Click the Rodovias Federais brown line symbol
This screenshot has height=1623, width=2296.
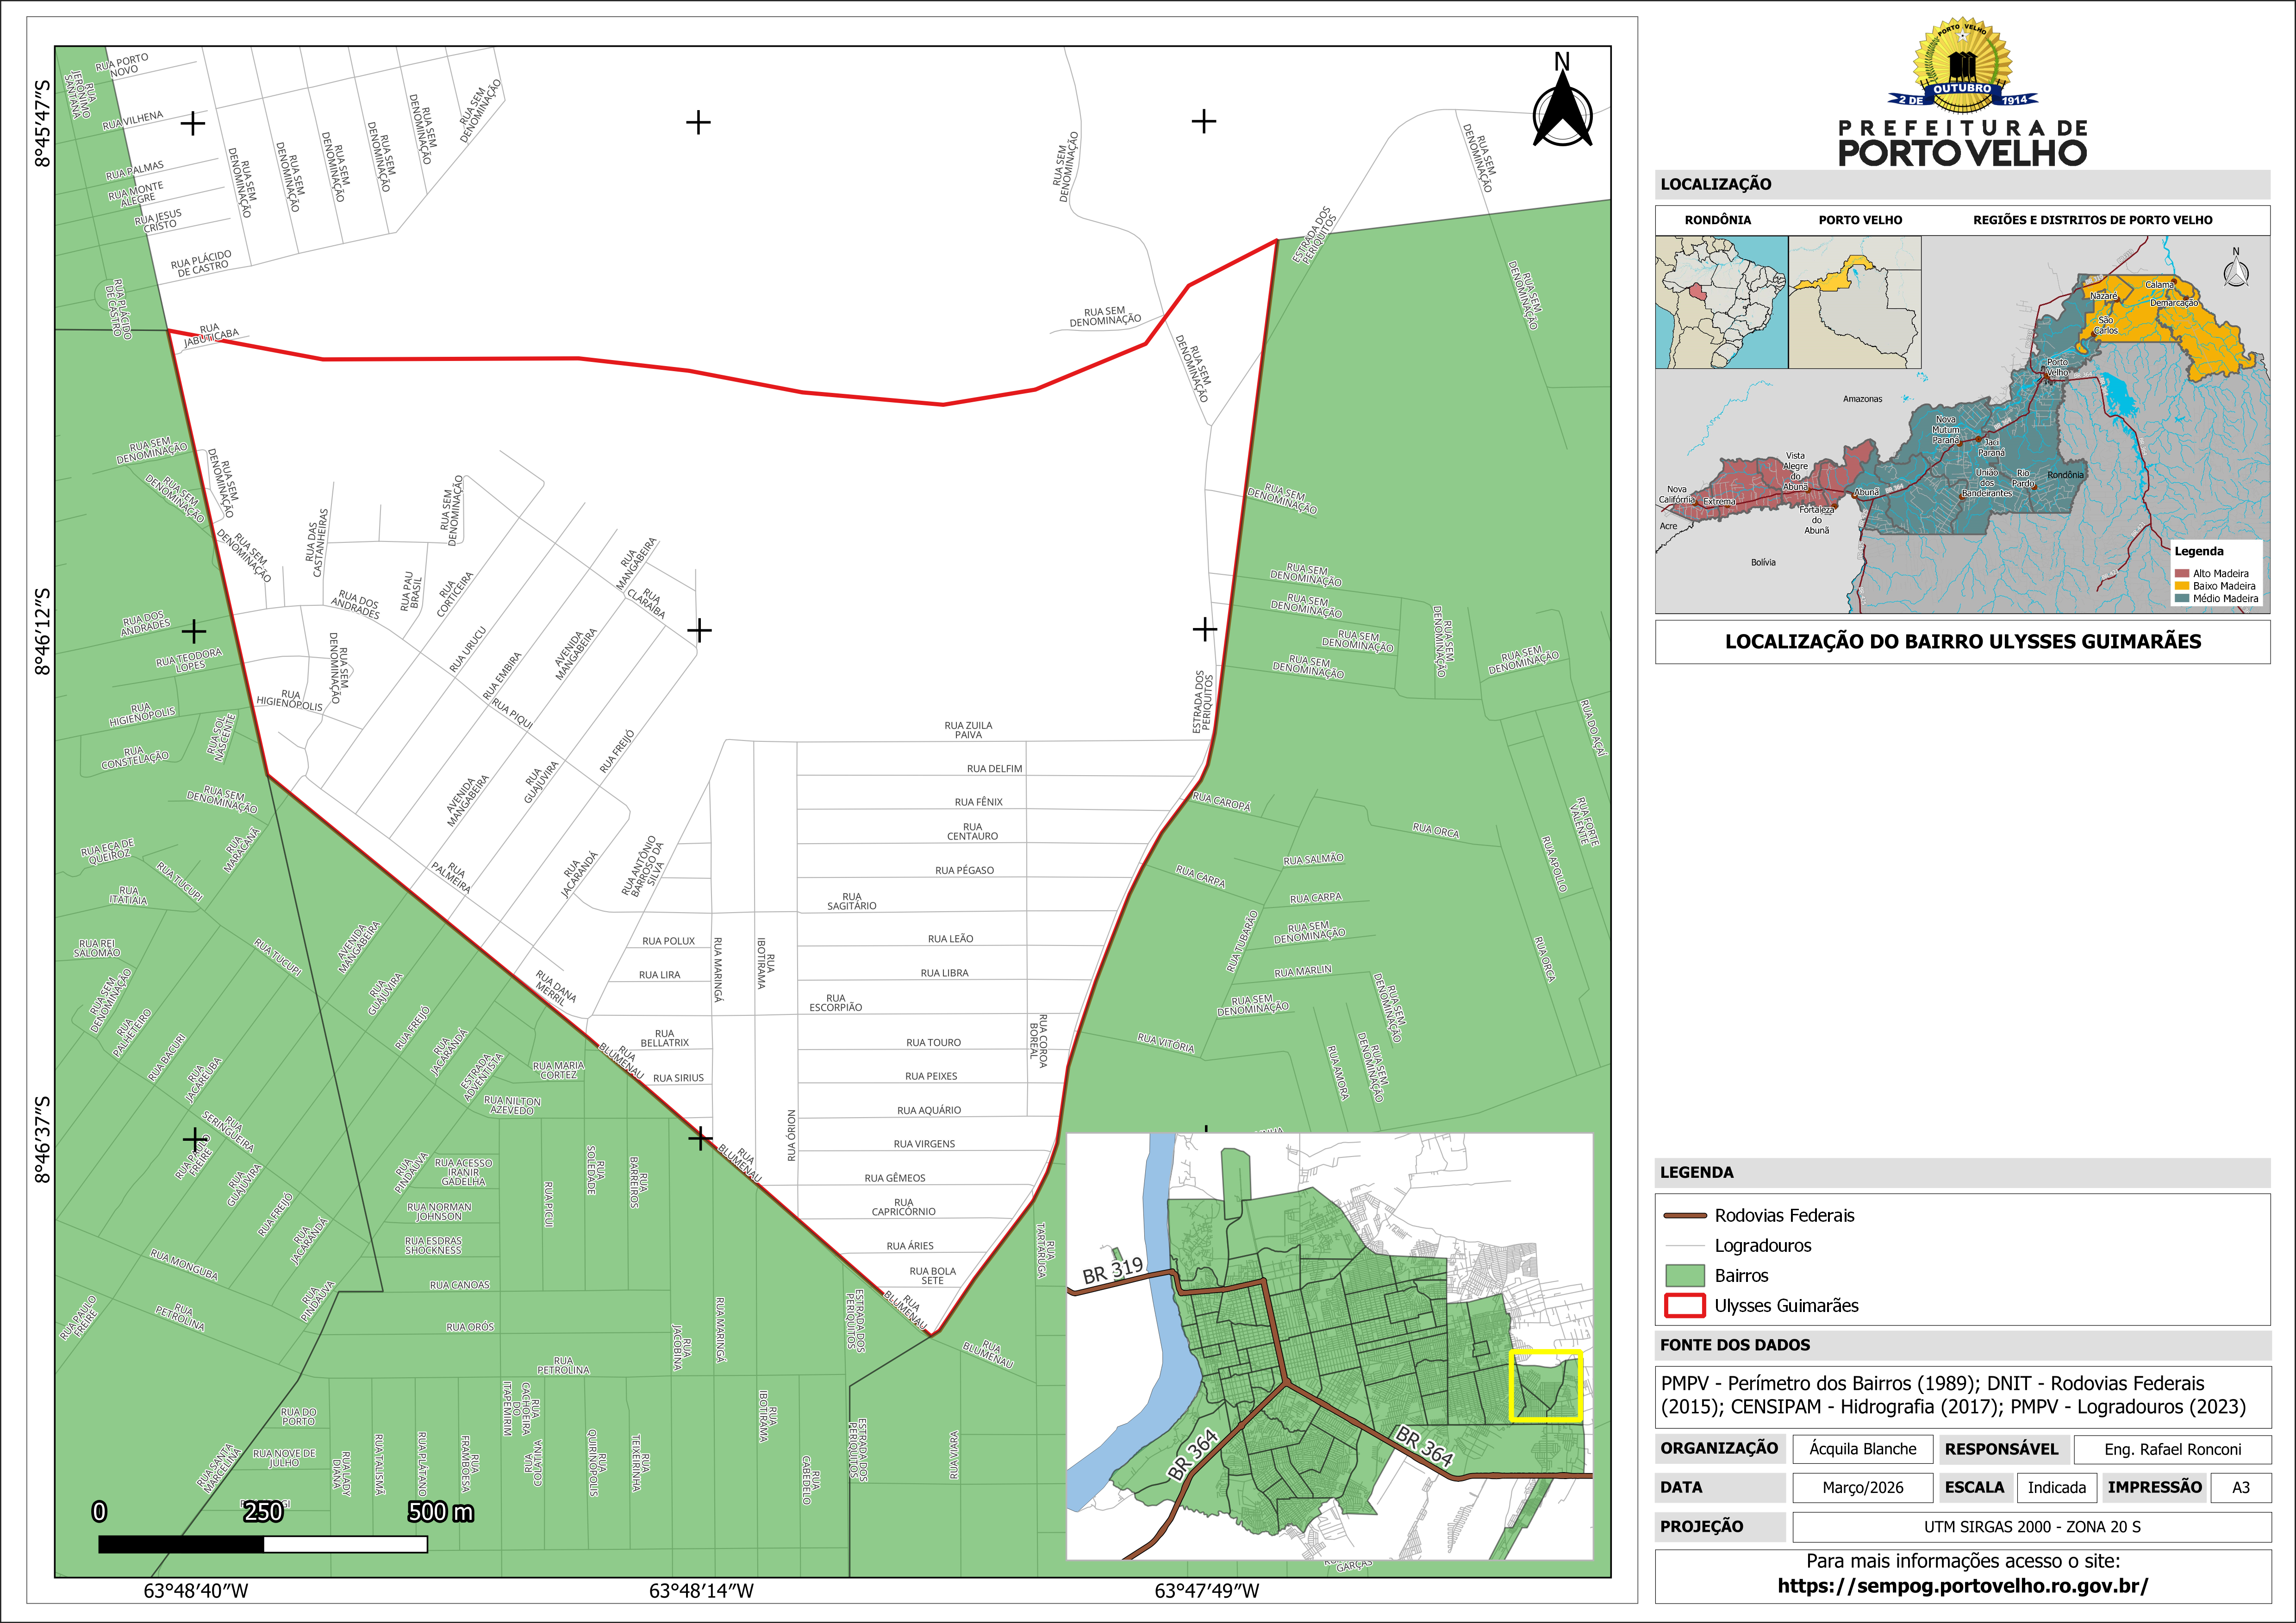pos(1684,1216)
